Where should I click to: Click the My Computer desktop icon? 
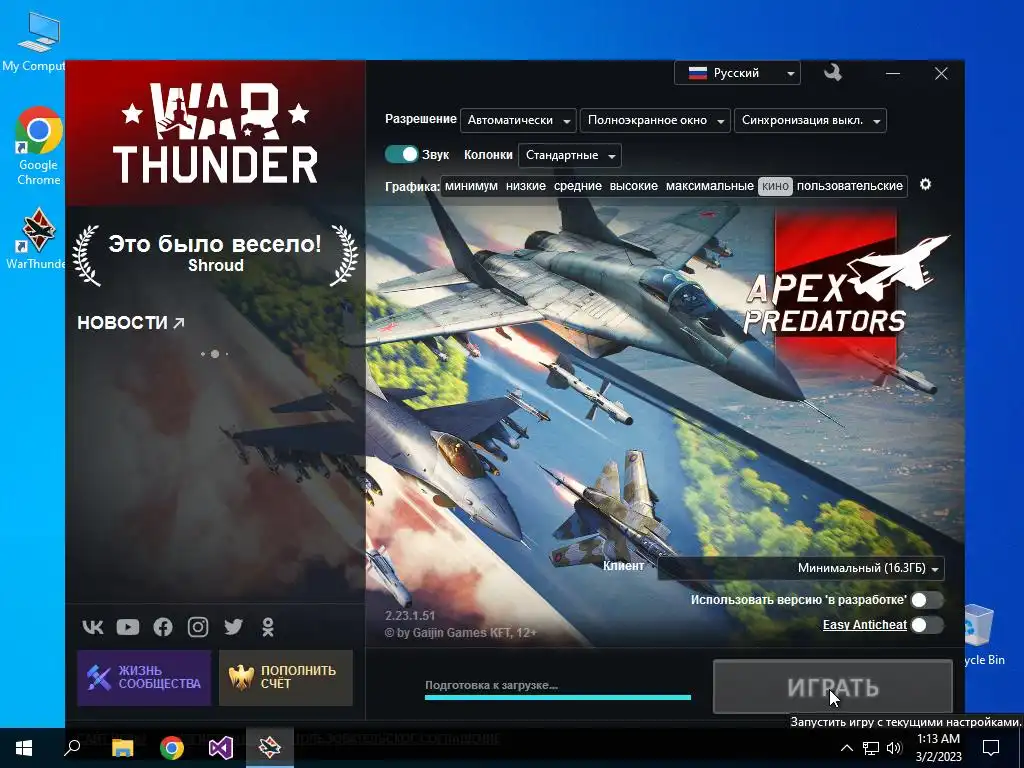pyautogui.click(x=34, y=42)
